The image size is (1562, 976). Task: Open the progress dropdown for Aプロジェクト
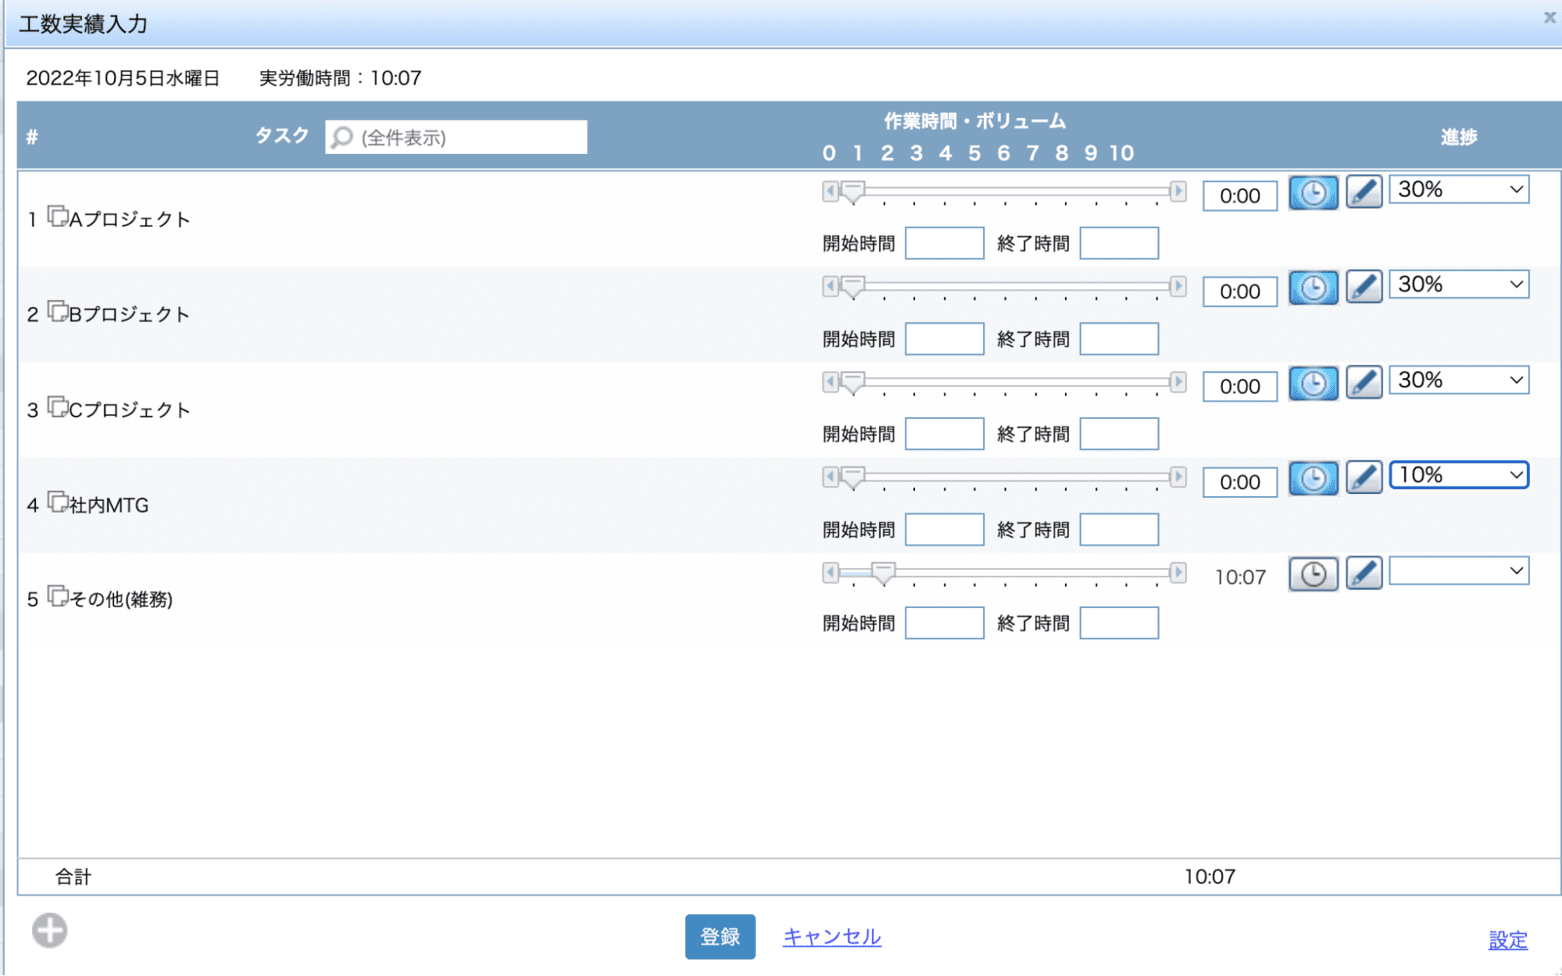[x=1458, y=189]
